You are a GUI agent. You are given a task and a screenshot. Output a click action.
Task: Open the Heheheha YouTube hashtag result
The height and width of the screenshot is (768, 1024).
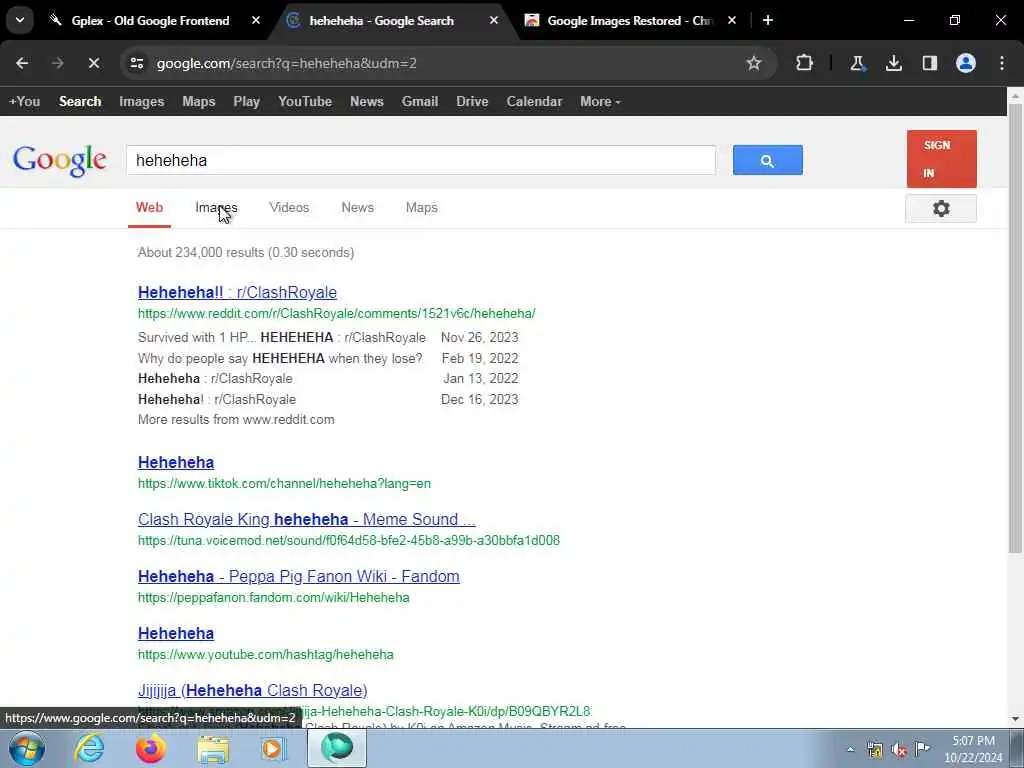coord(176,633)
